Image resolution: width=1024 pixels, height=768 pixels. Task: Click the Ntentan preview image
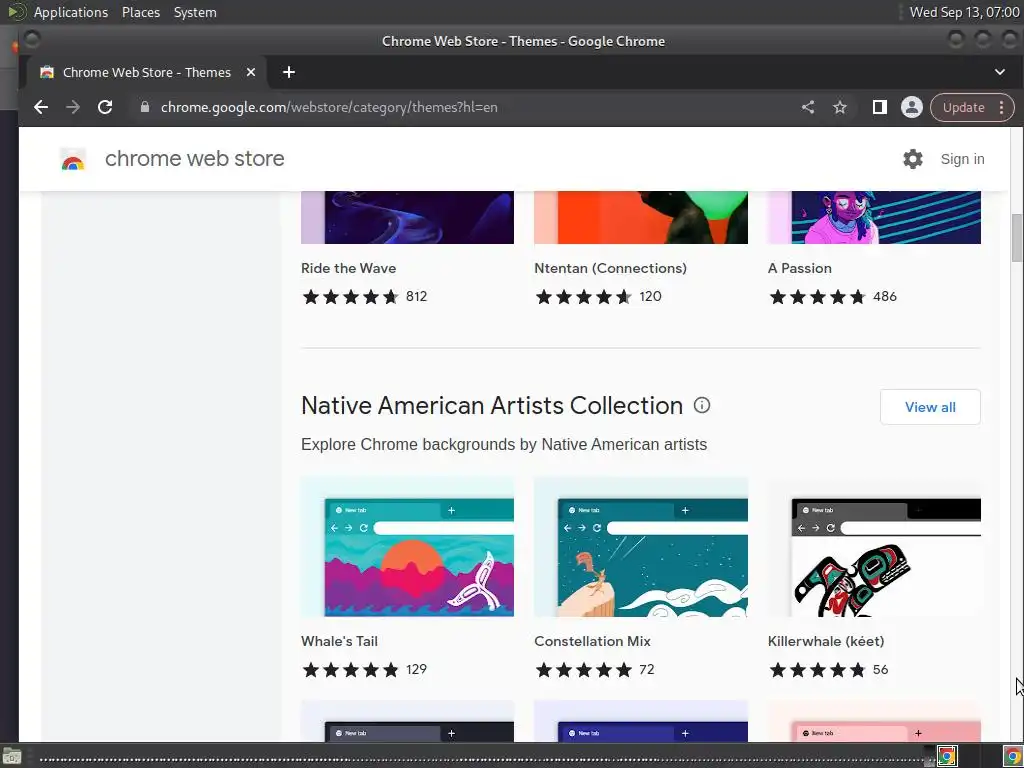tap(641, 217)
